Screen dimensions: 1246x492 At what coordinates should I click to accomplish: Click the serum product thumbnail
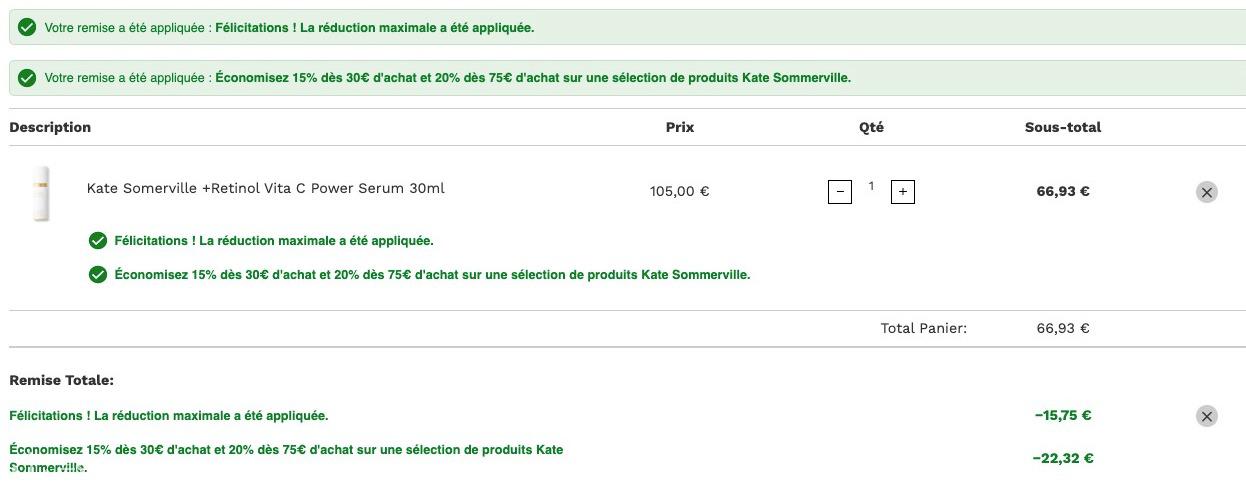click(41, 192)
